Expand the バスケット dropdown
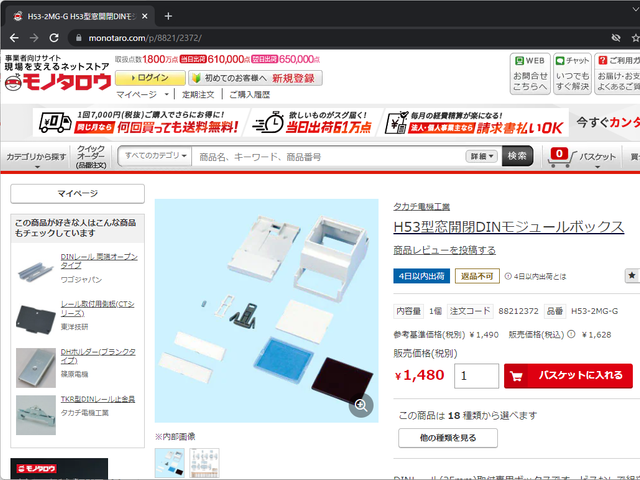The image size is (640, 480). point(598,158)
